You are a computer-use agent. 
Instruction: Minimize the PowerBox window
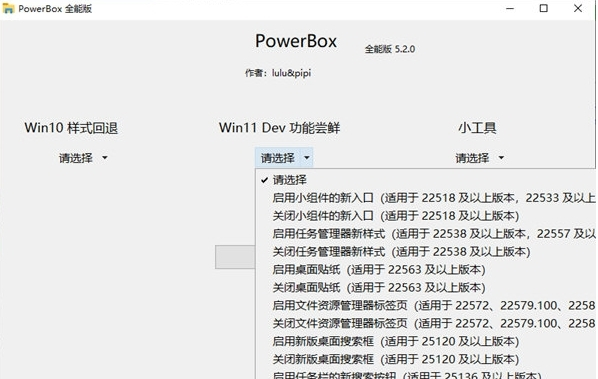(x=510, y=8)
